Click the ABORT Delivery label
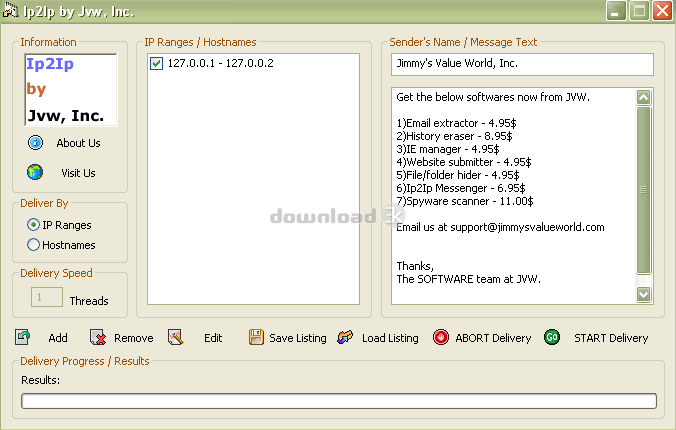The image size is (676, 430). 493,338
